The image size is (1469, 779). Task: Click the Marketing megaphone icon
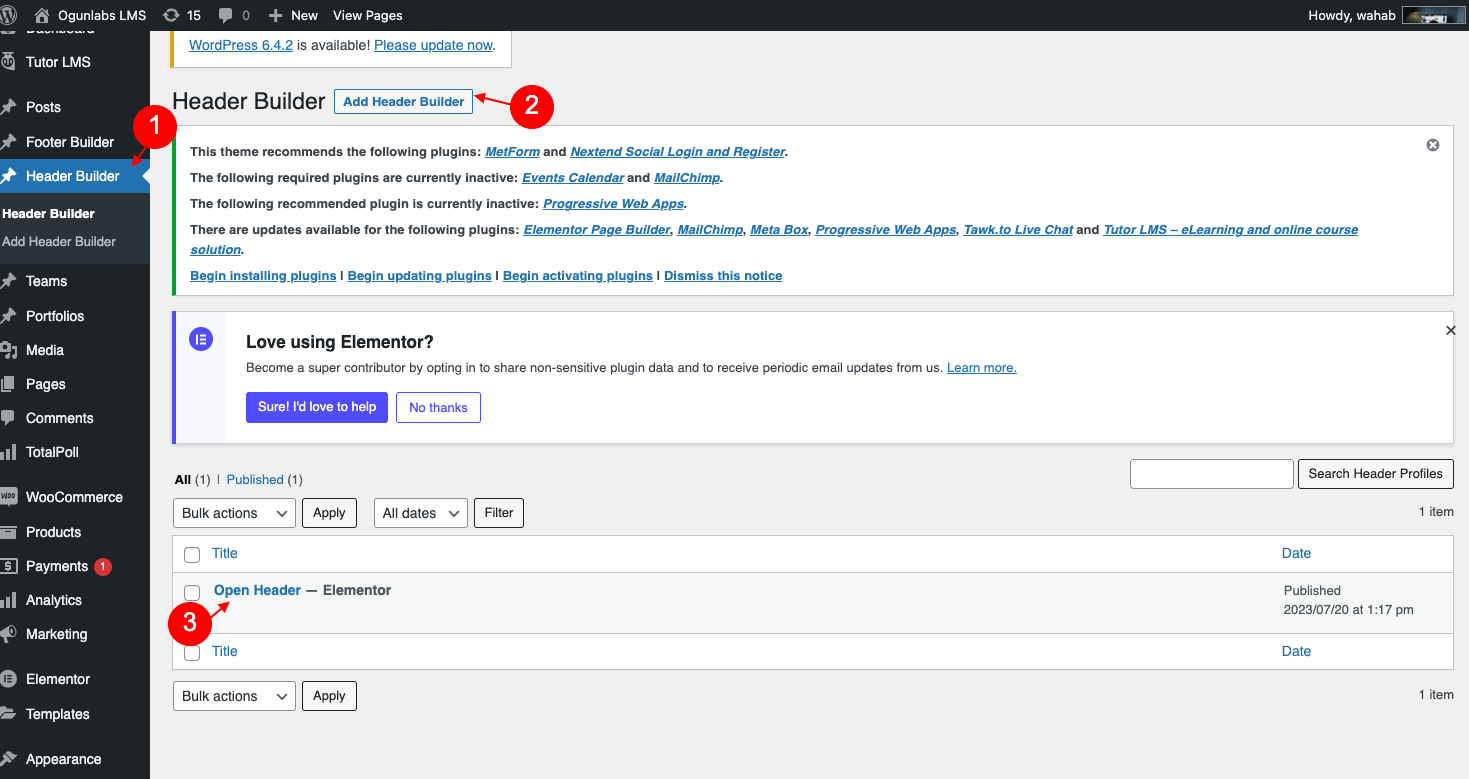[x=9, y=634]
